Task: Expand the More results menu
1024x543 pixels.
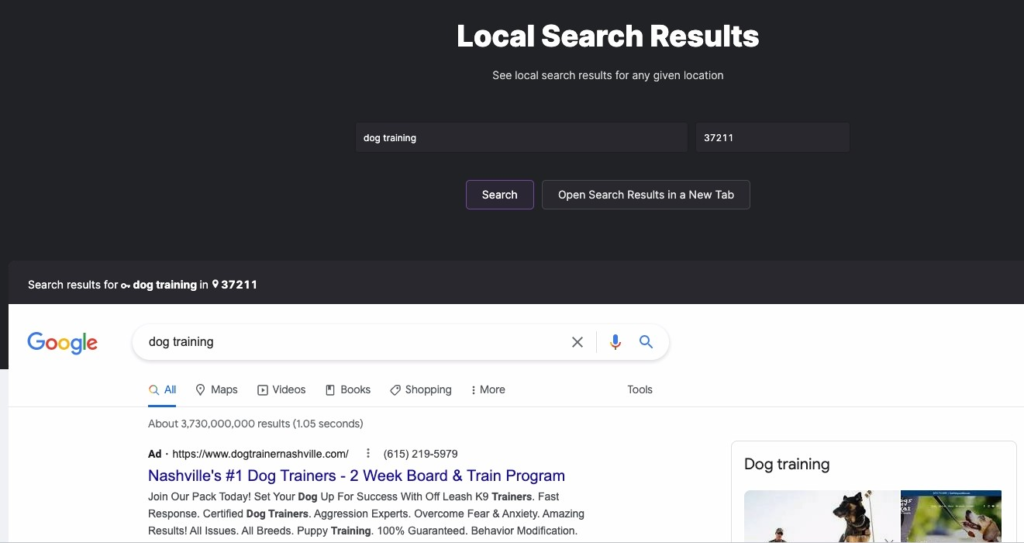Action: [x=488, y=389]
